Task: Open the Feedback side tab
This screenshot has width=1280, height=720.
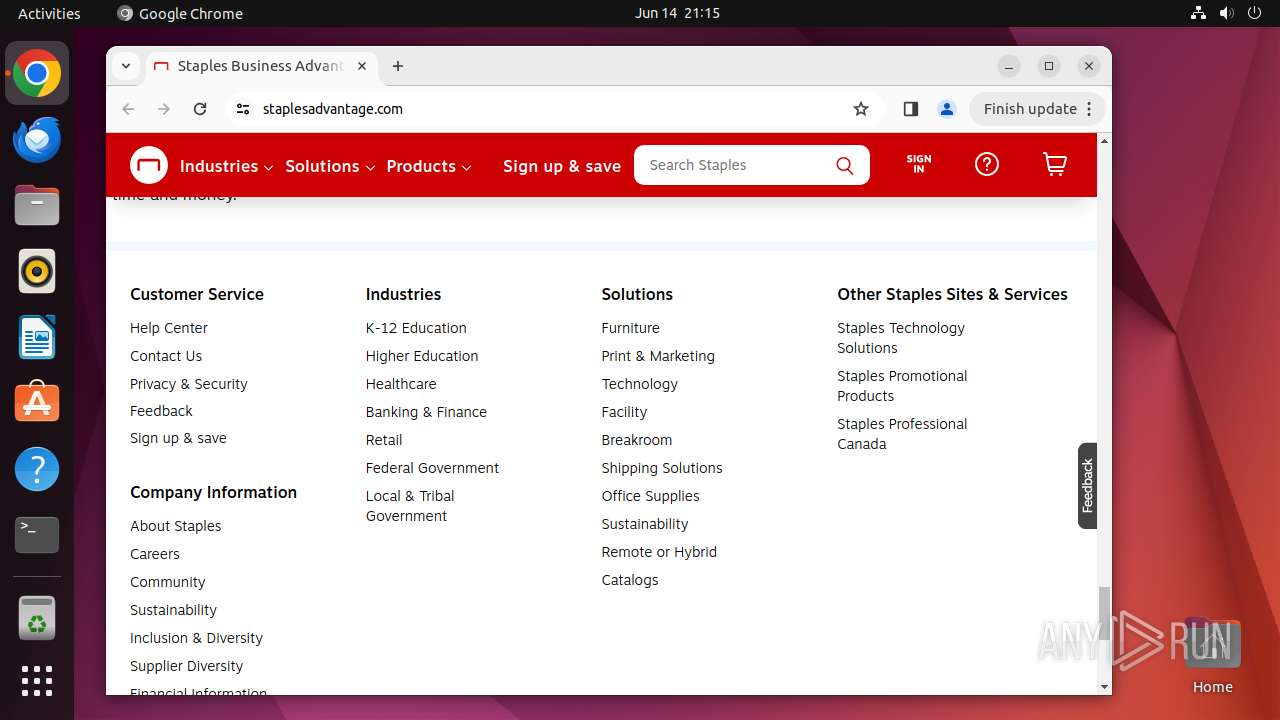Action: point(1088,486)
